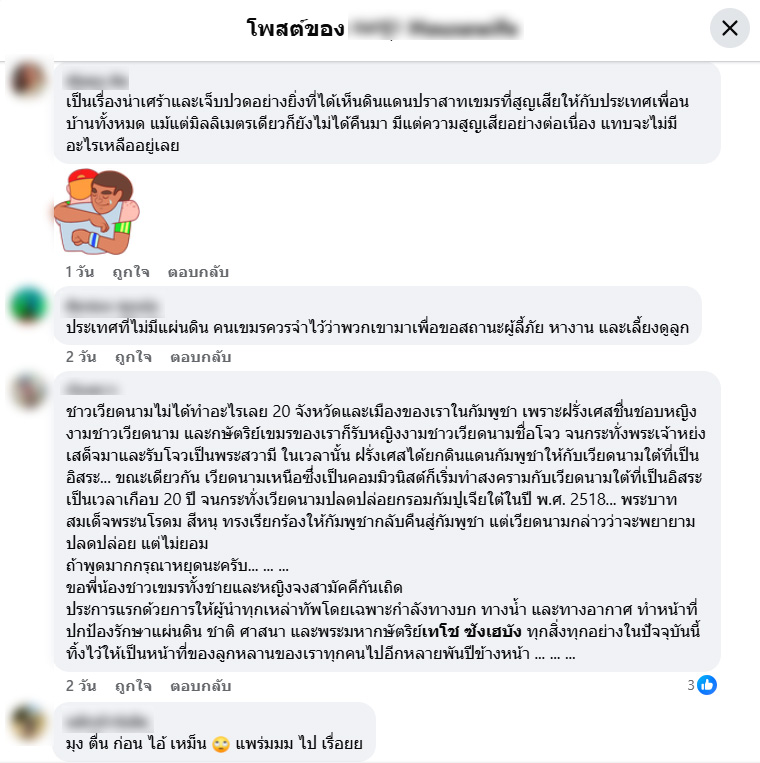Viewport: 760px width, 763px height.
Task: Click the blue thumbs-up reaction icon
Action: pos(706,685)
